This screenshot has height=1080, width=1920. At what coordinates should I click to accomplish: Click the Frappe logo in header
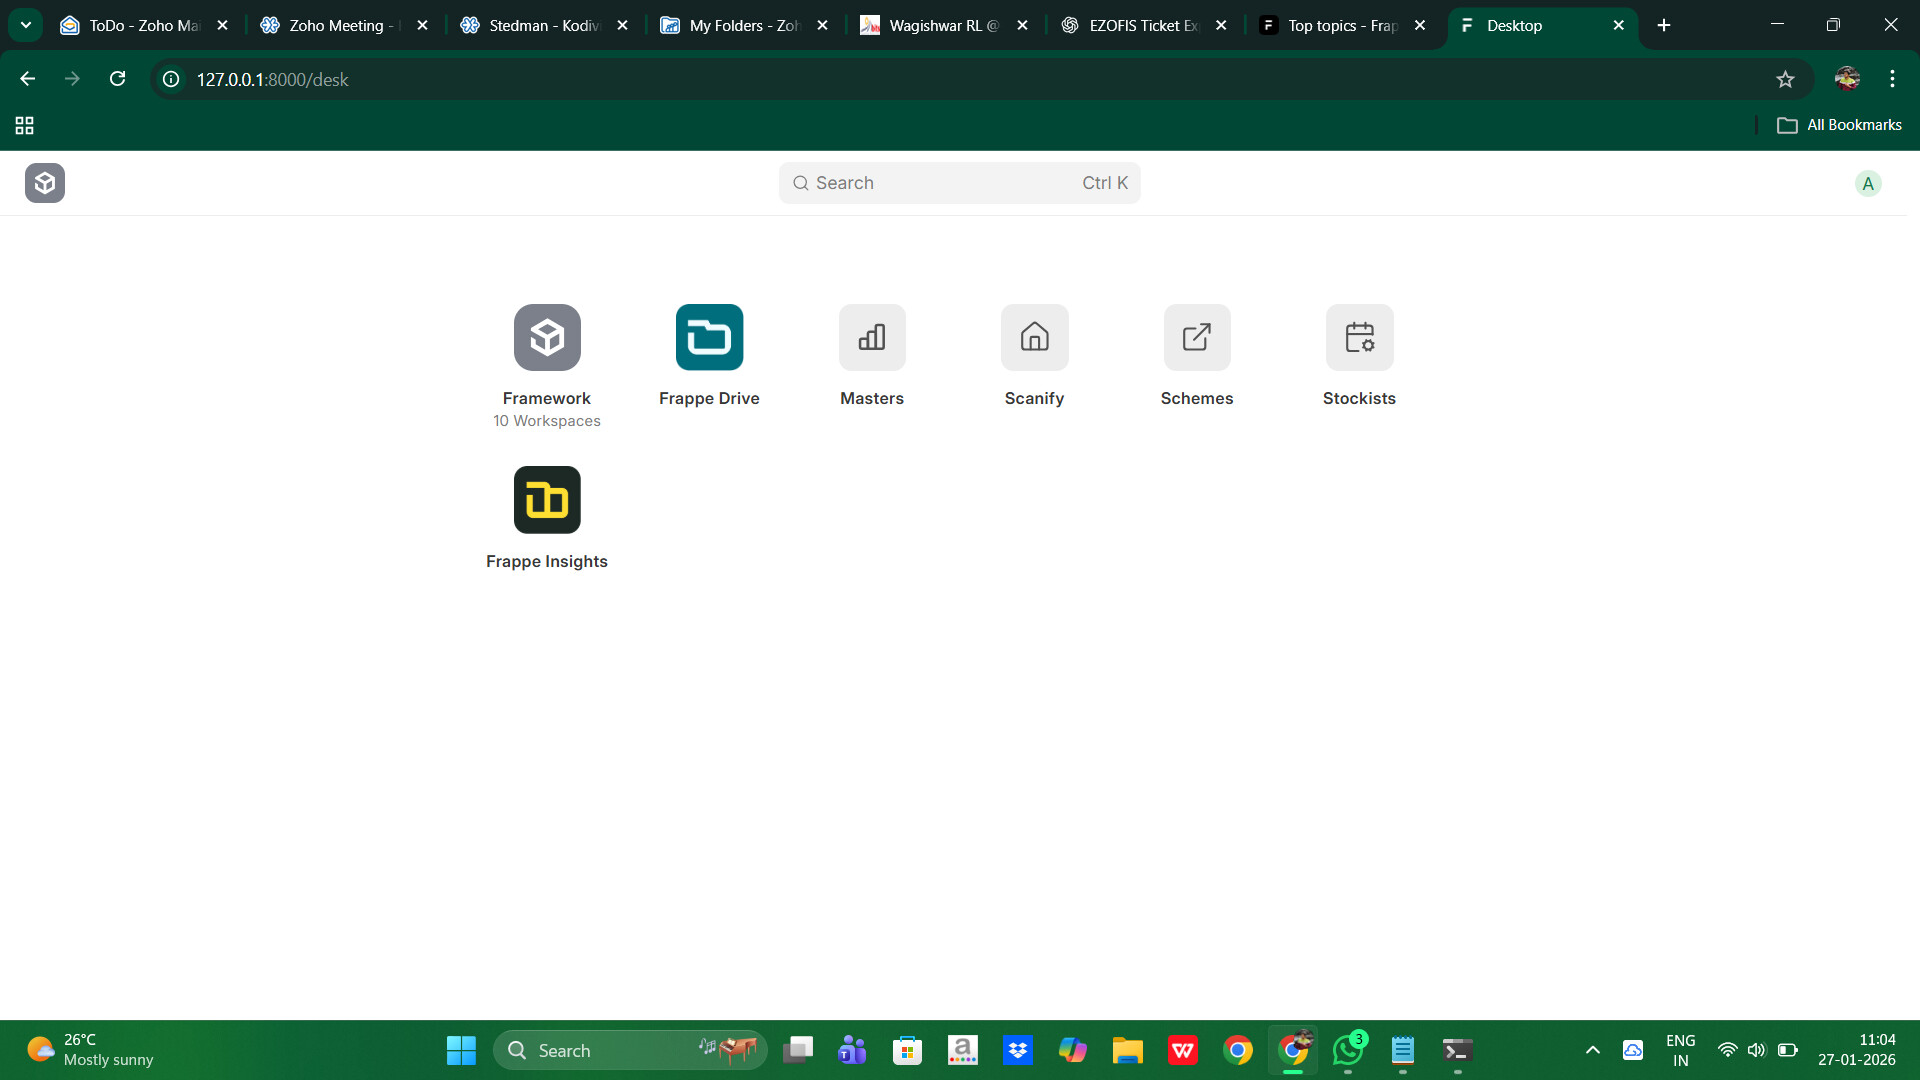(x=45, y=183)
